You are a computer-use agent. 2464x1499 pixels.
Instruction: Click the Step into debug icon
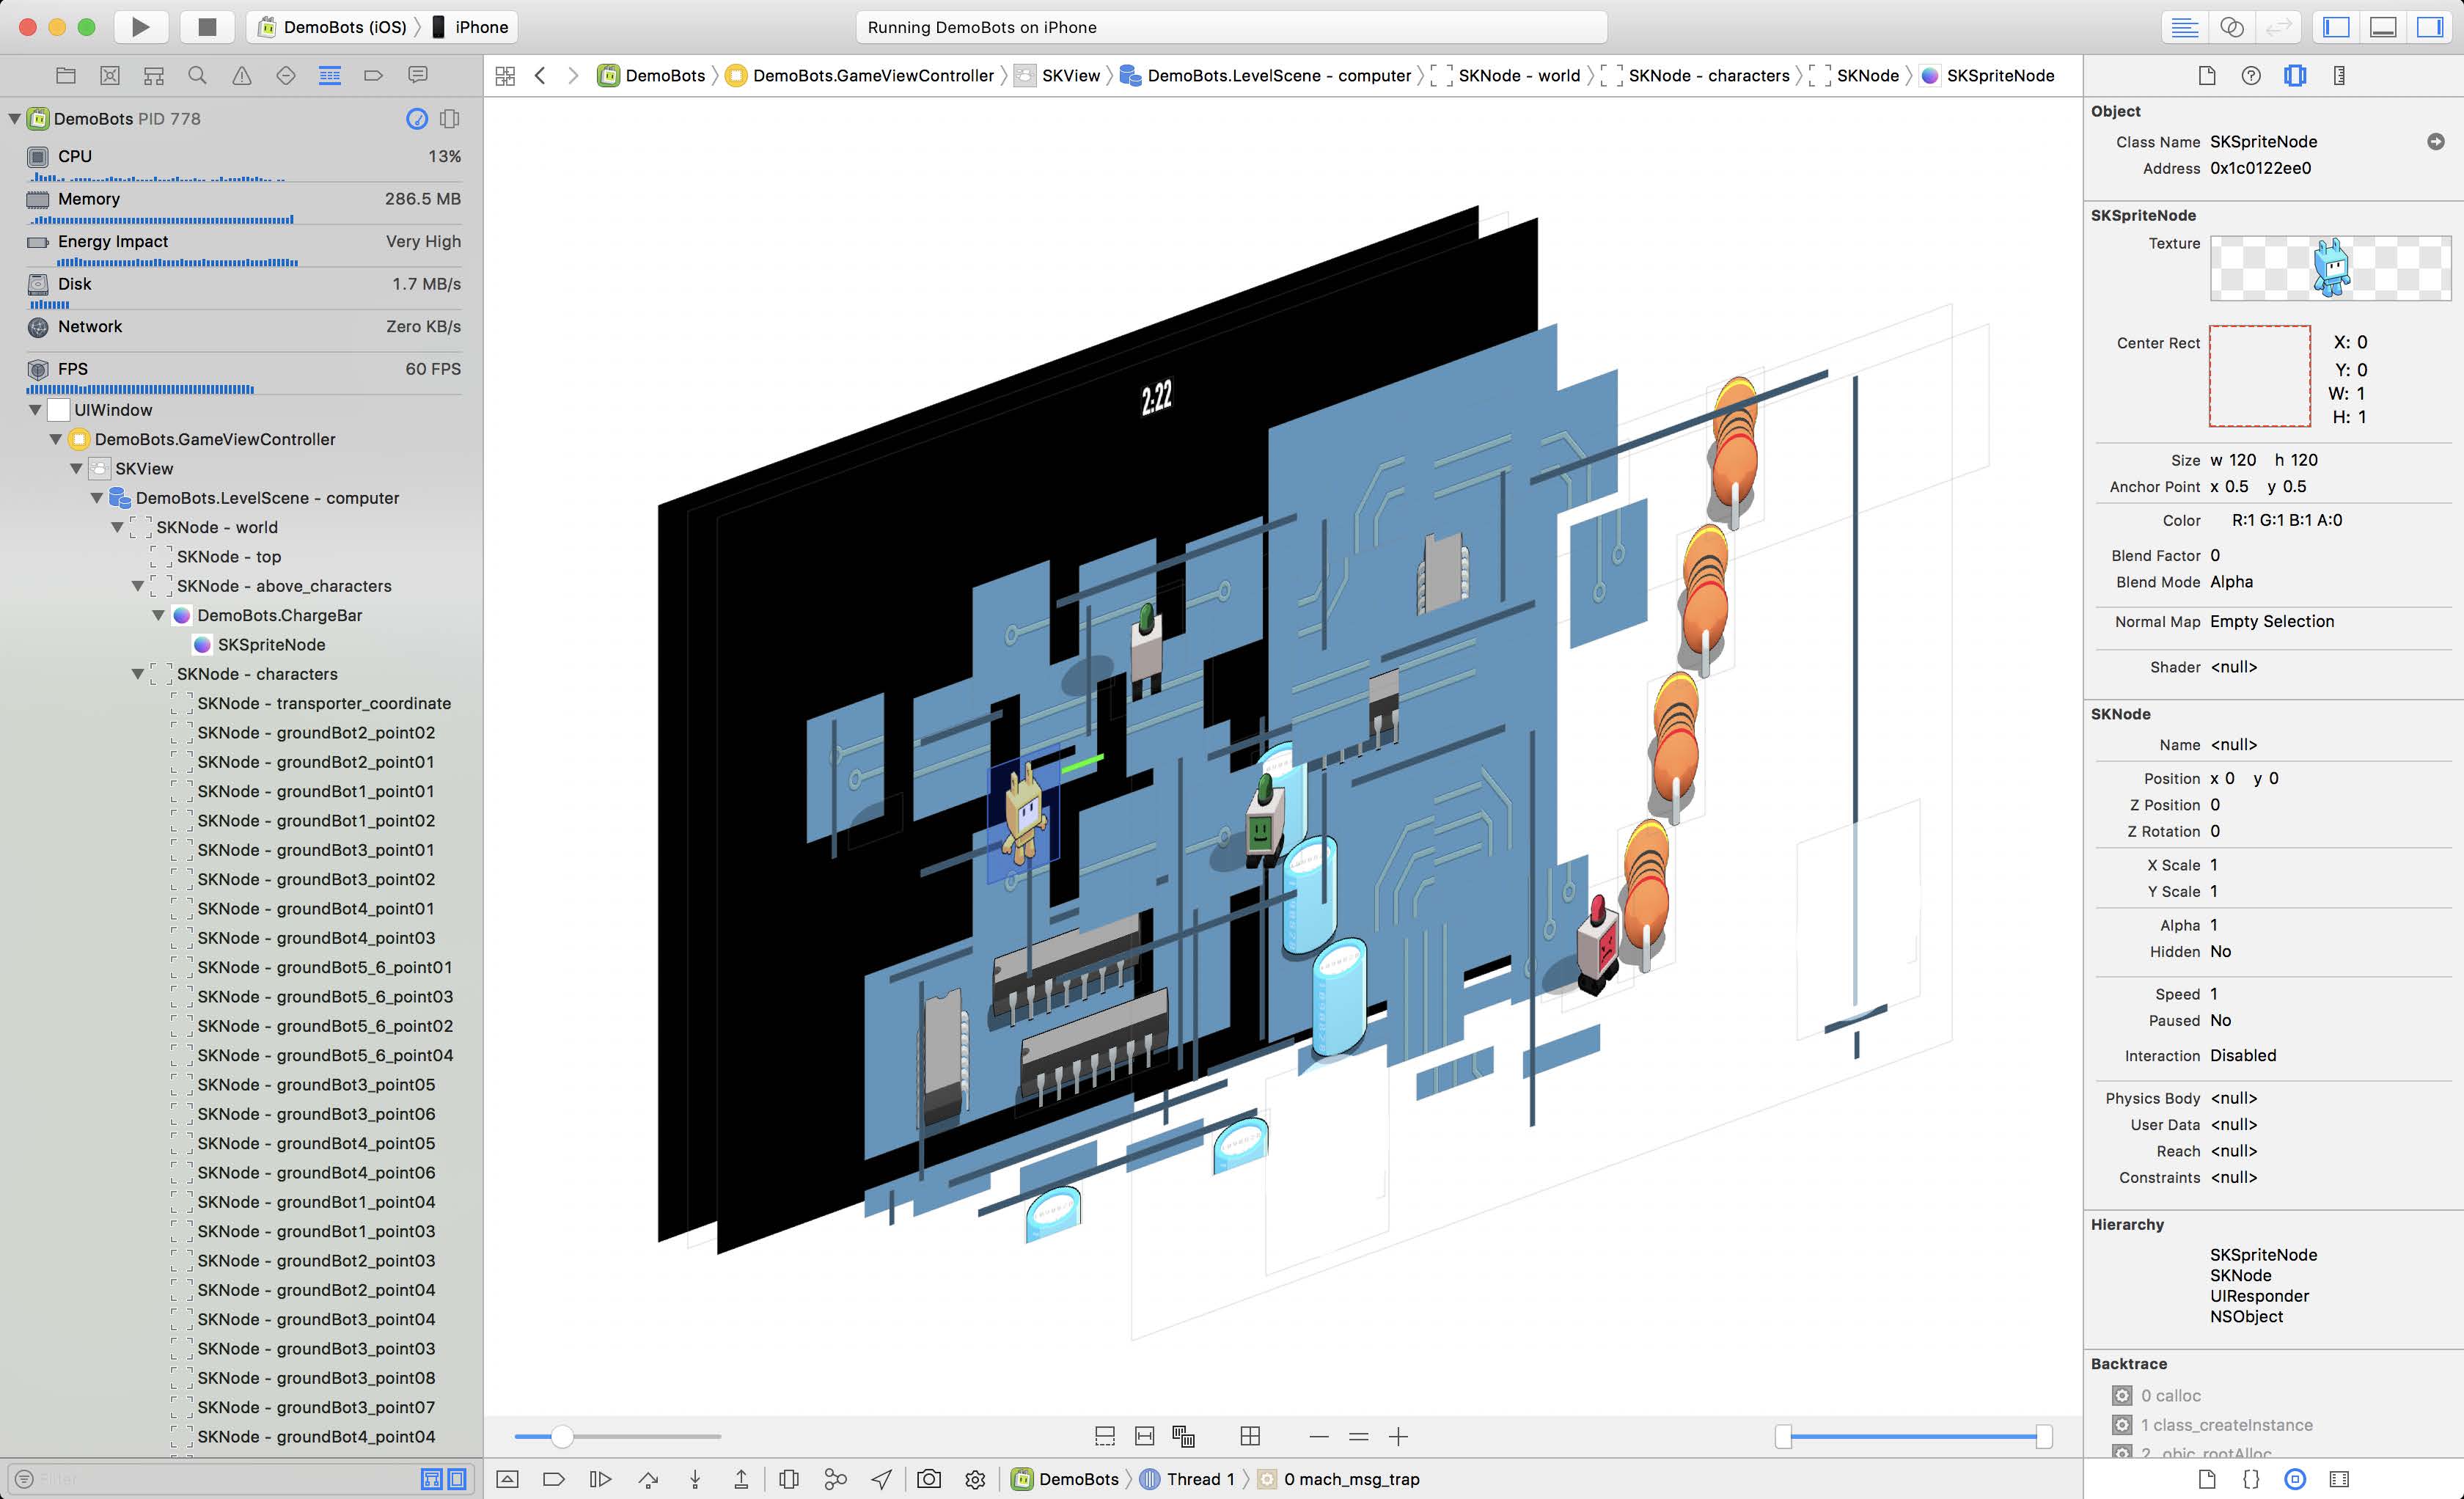pos(695,1479)
